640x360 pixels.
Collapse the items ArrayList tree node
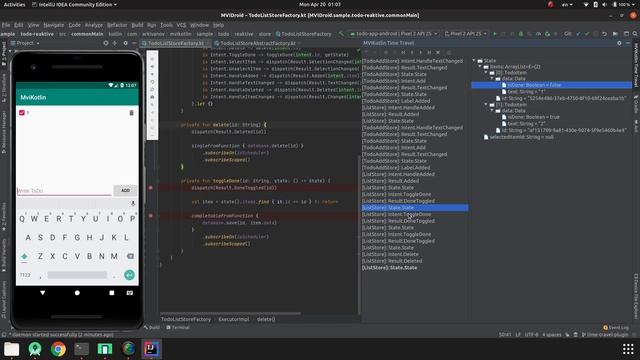point(480,67)
